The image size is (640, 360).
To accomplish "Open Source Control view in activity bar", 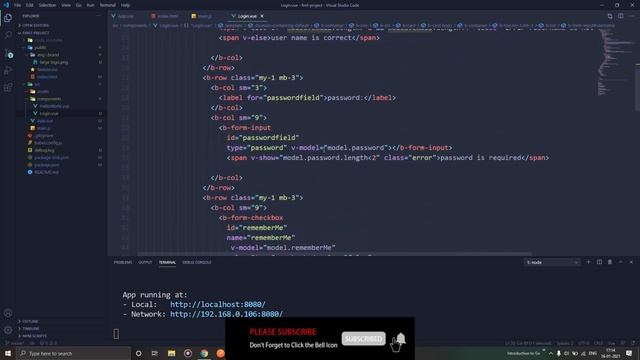I will click(8, 53).
